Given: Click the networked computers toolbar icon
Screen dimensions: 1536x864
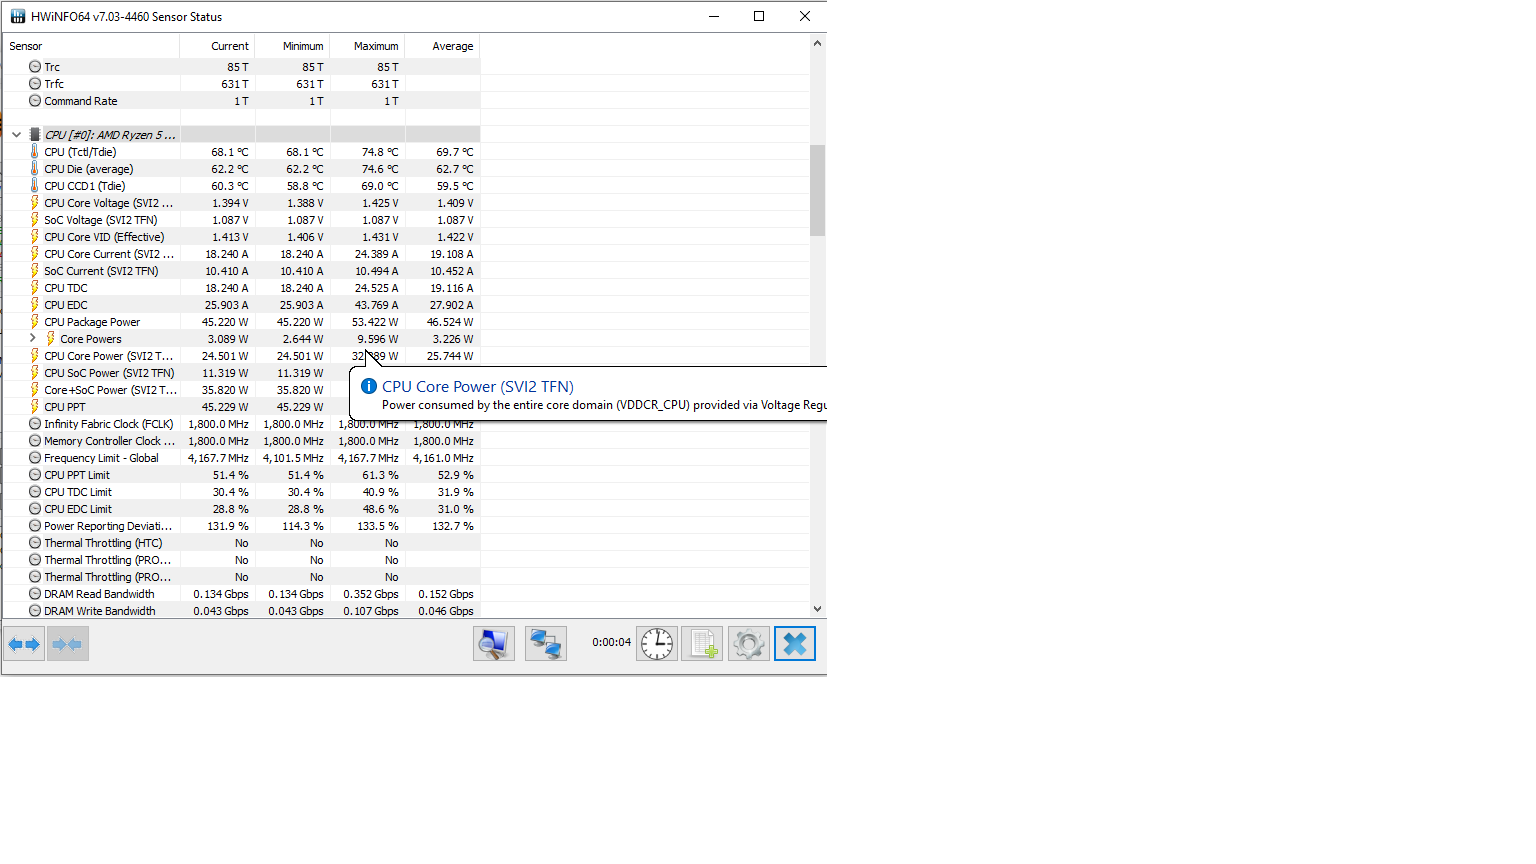Looking at the screenshot, I should click(x=546, y=644).
